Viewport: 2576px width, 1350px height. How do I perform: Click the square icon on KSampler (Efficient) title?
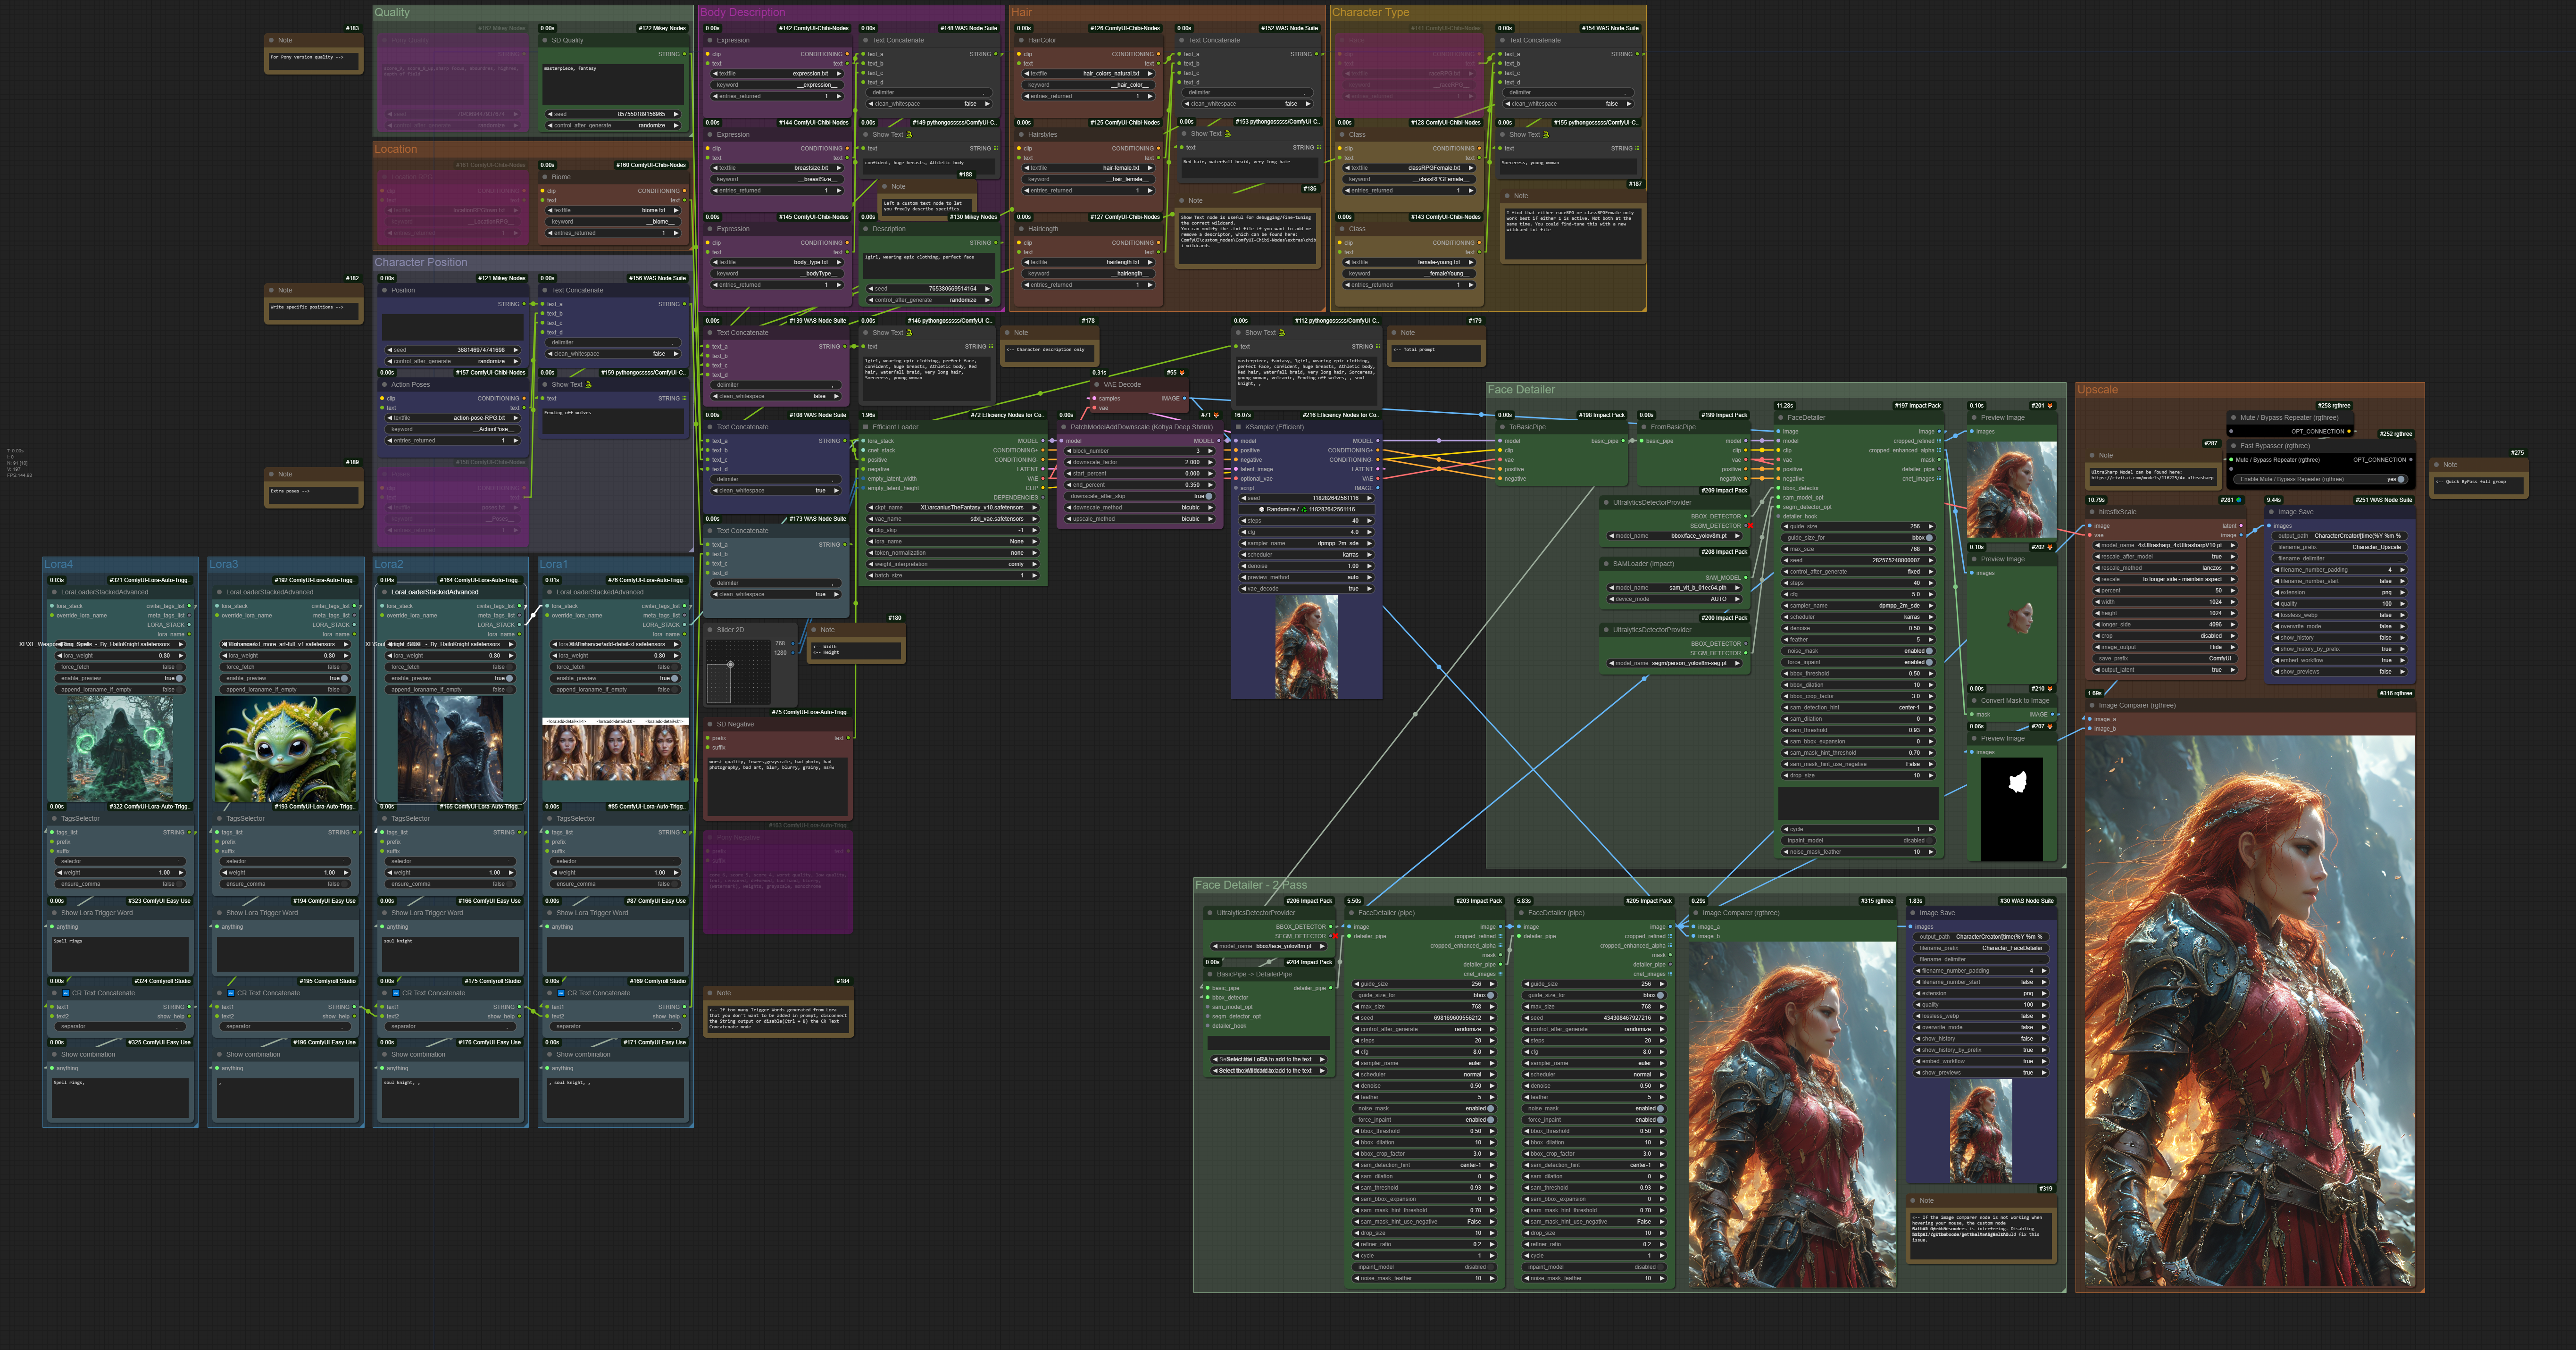[1238, 427]
